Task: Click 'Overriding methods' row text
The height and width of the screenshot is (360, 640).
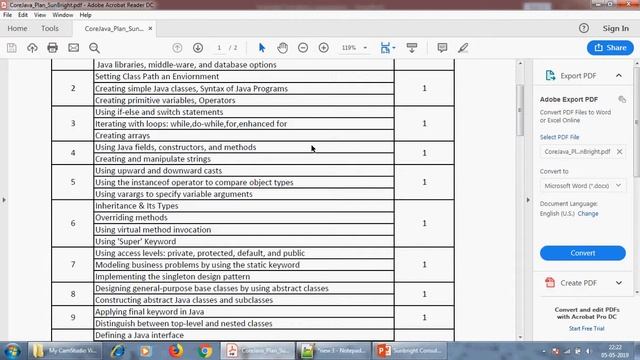Action: (131, 218)
